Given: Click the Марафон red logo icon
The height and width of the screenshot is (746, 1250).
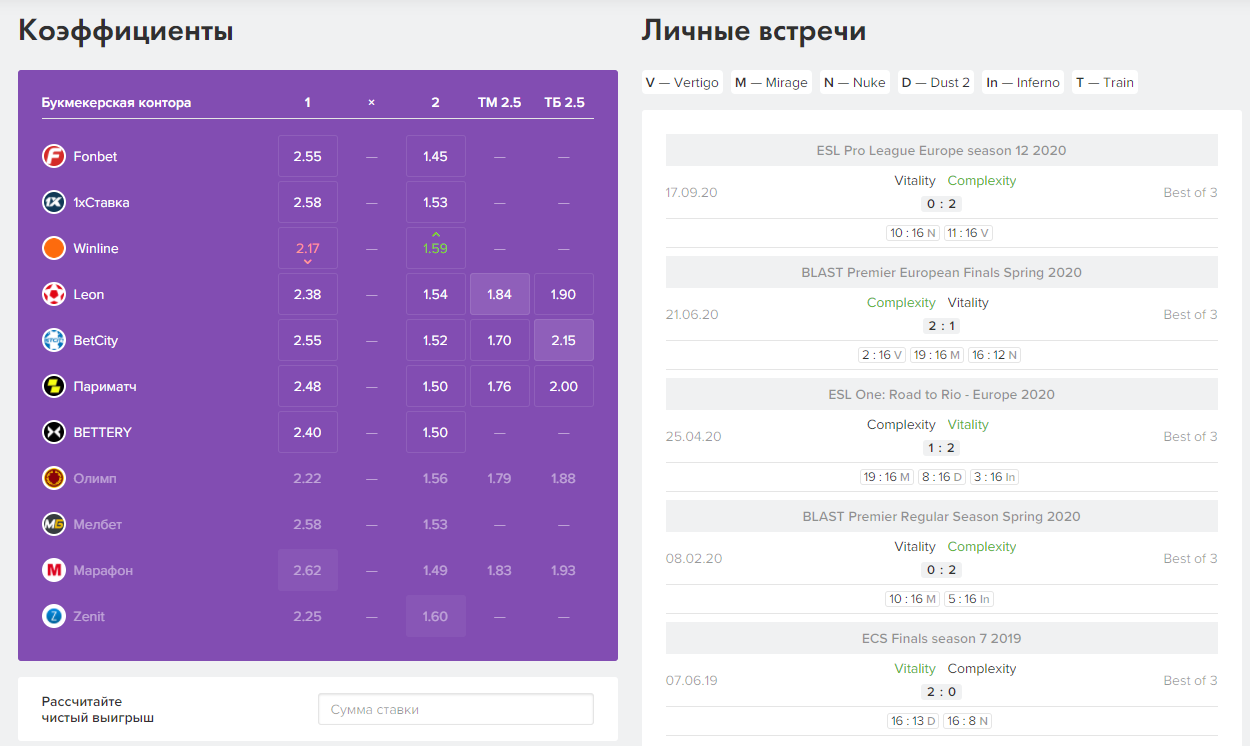Looking at the screenshot, I should 54,571.
